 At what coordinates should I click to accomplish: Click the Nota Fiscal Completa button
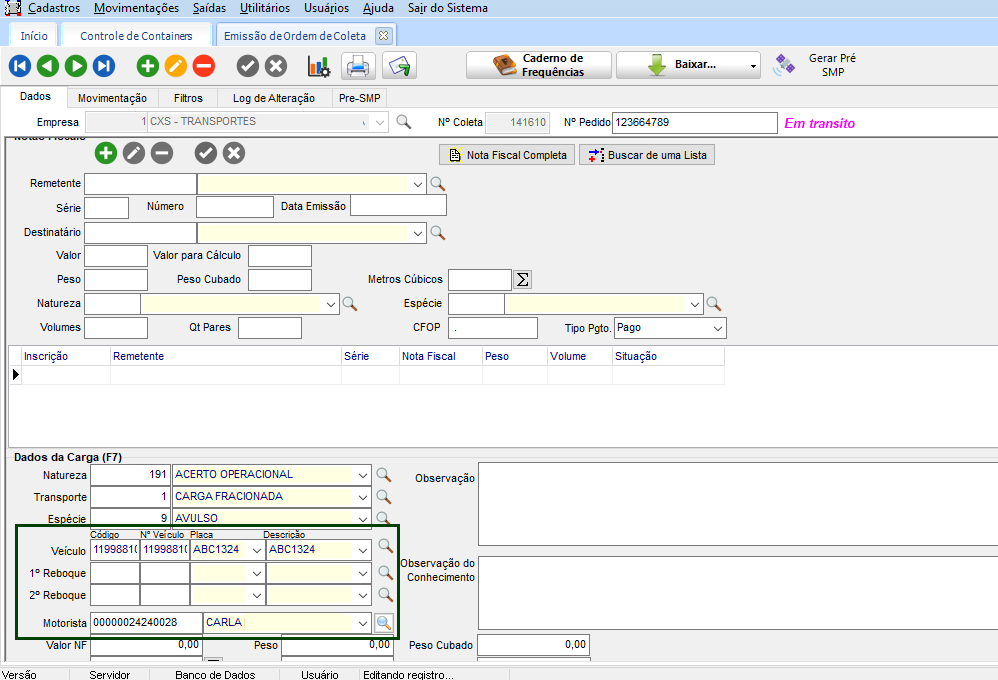tap(507, 155)
